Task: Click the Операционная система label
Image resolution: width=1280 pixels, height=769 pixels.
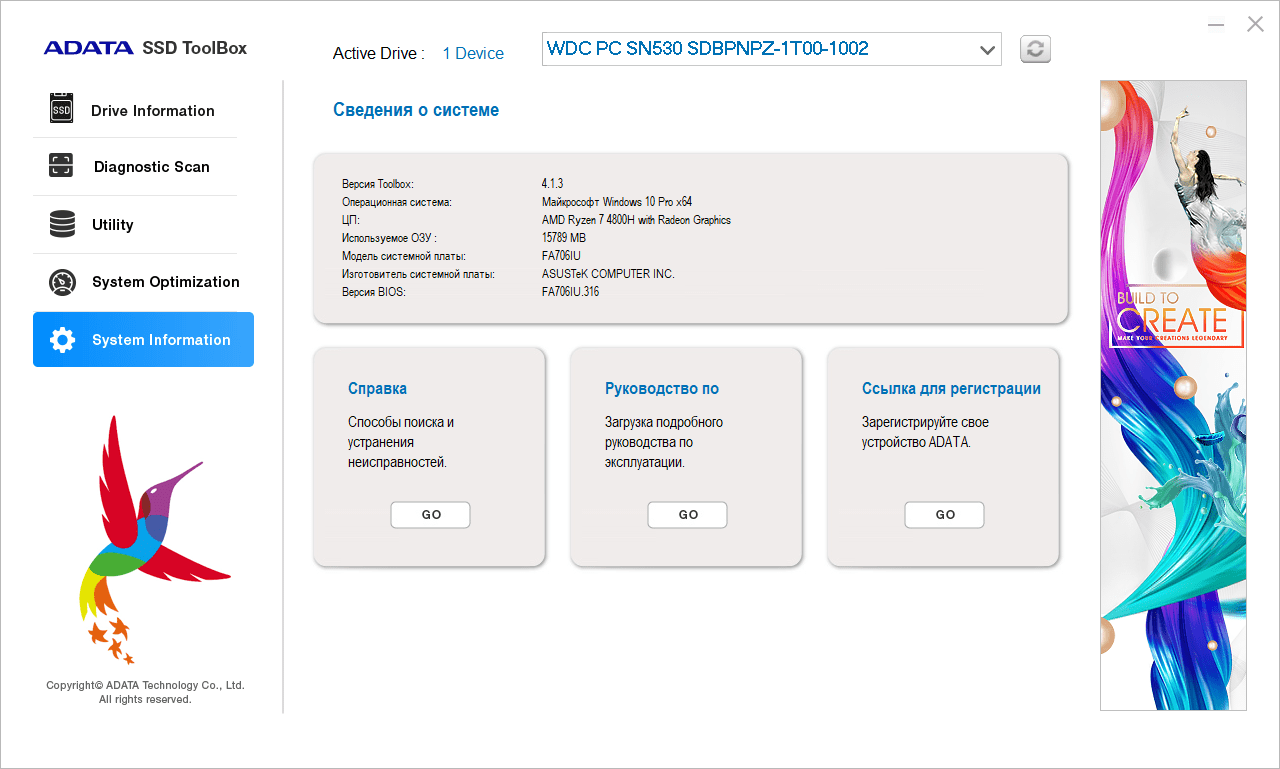Action: pos(397,202)
